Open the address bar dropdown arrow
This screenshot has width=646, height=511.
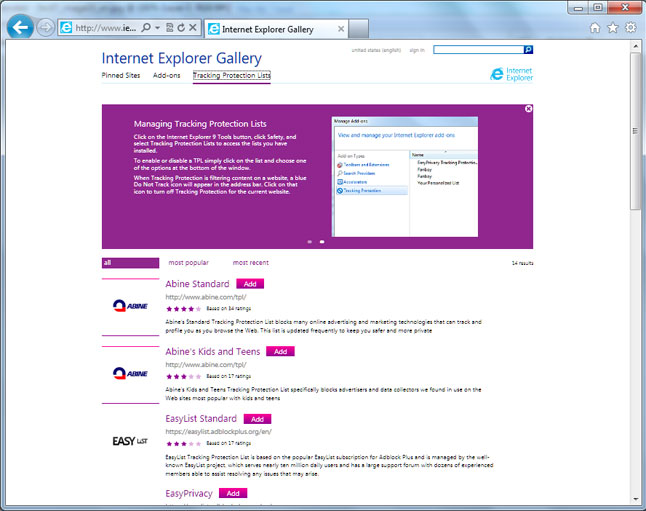pos(157,28)
